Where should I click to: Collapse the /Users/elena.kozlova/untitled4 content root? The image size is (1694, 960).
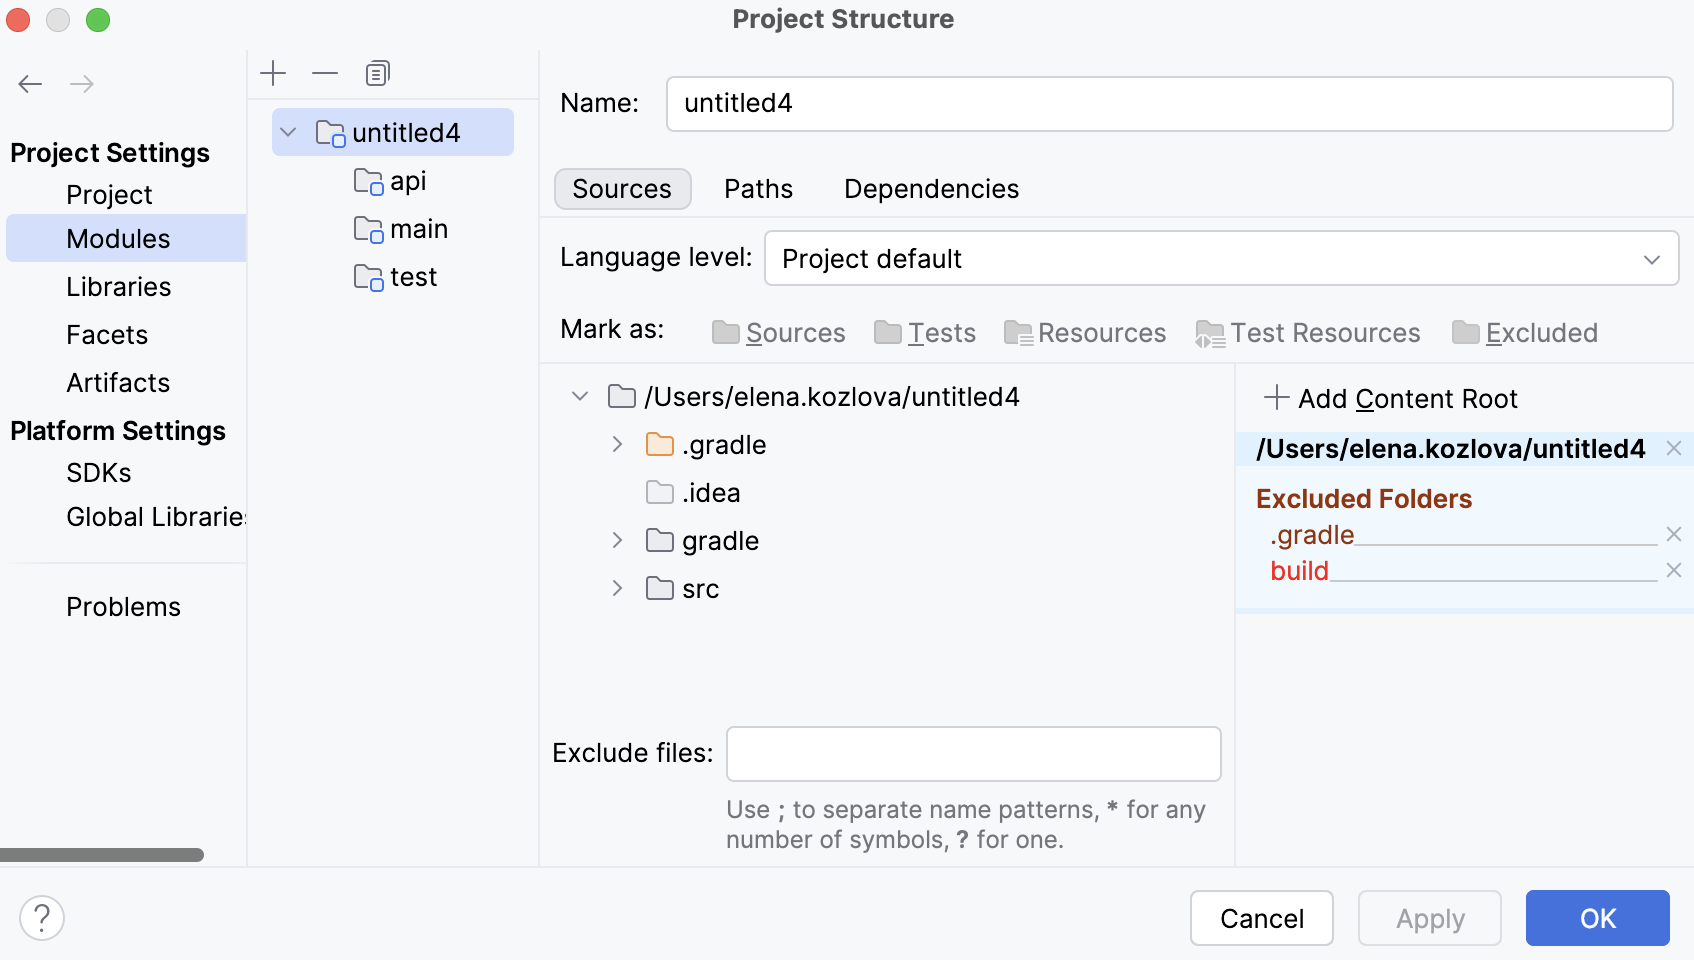click(x=580, y=396)
